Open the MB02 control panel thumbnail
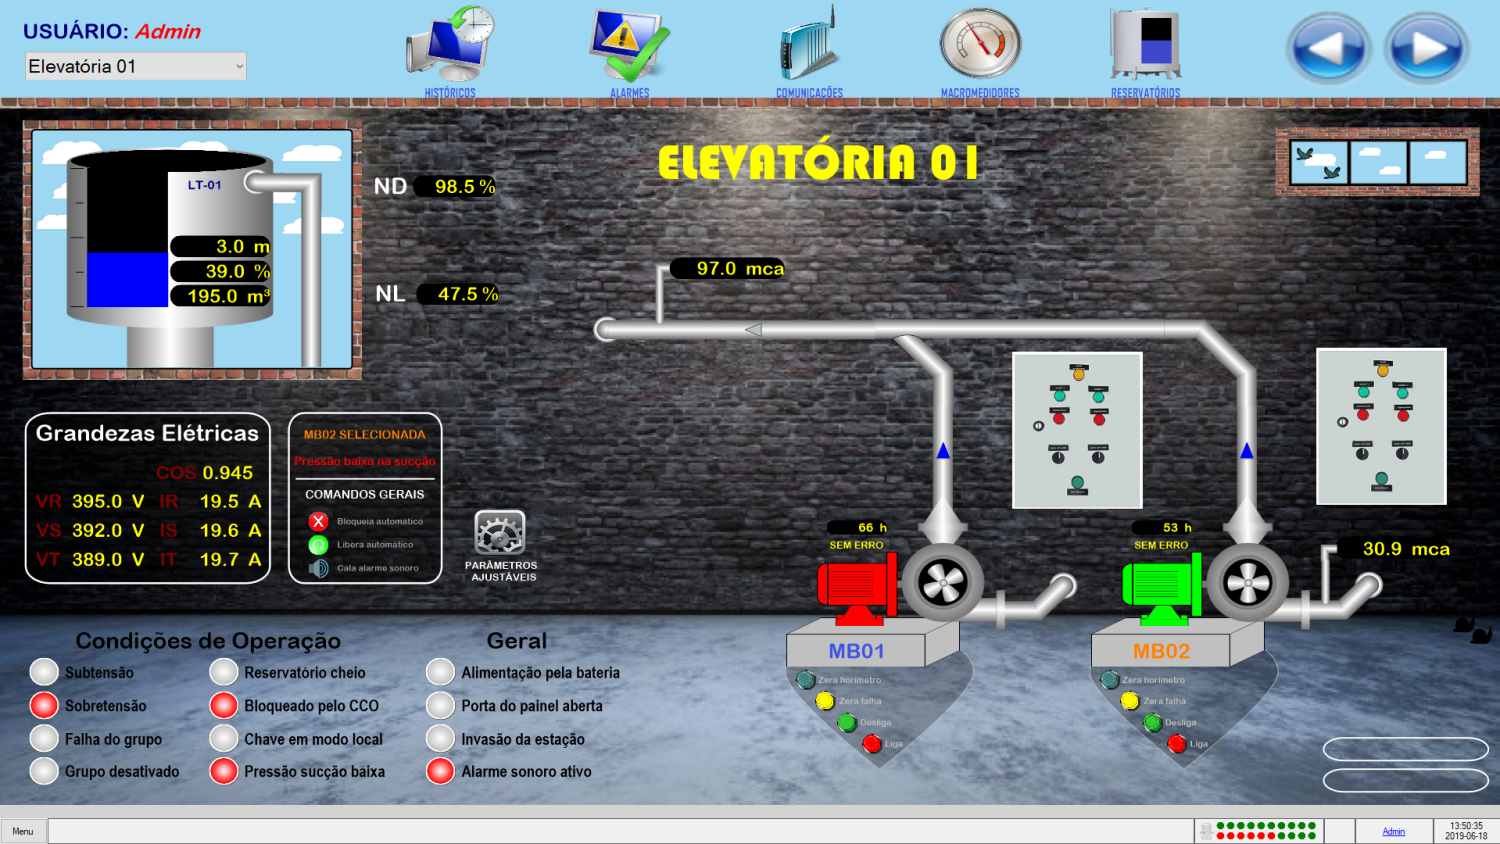 pos(1381,426)
